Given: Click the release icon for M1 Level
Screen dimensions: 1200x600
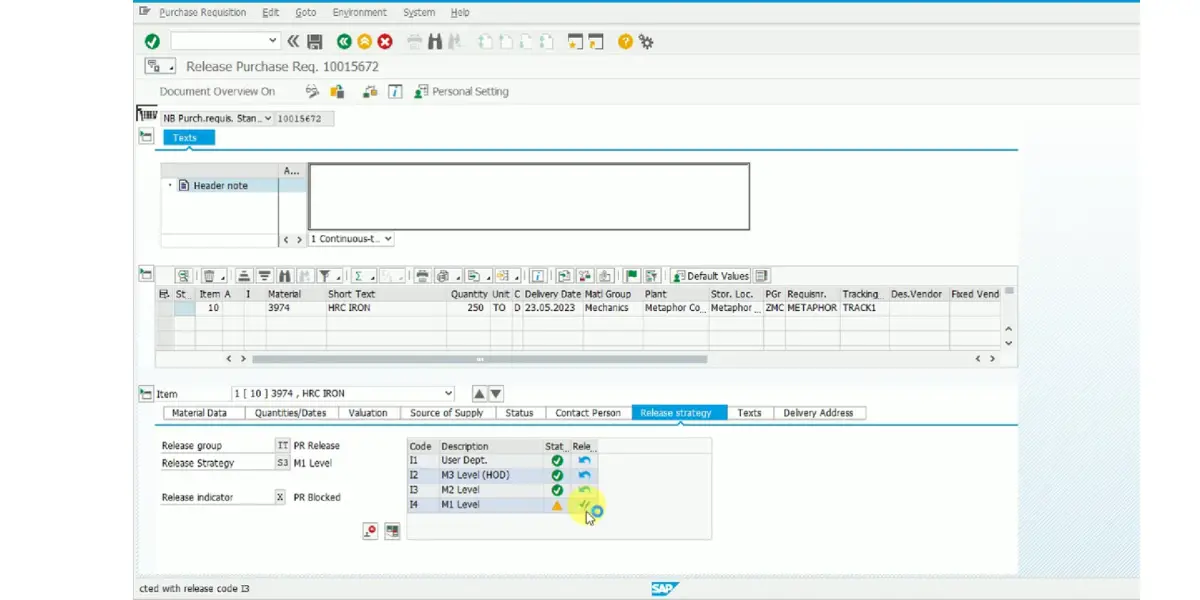Looking at the screenshot, I should [584, 505].
